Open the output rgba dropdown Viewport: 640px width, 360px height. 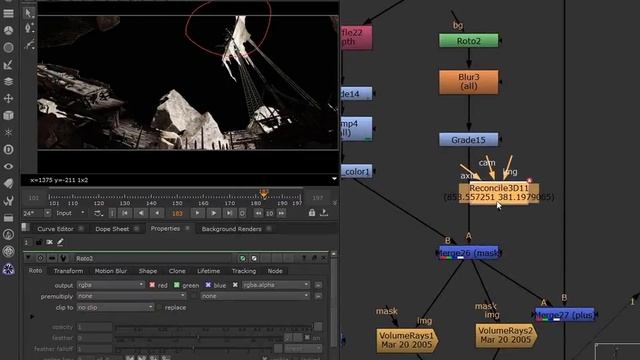click(111, 285)
